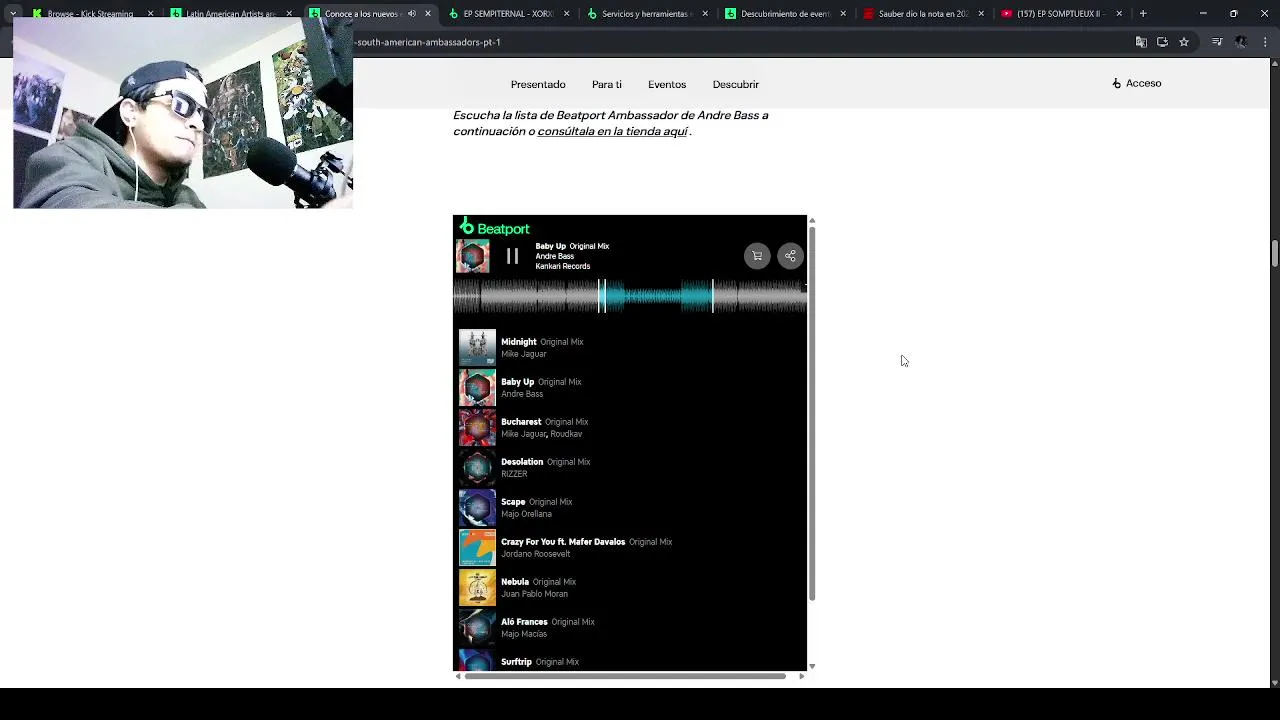Screen dimensions: 1280x720
Task: Select the Desolation track cover
Action: pyautogui.click(x=477, y=467)
